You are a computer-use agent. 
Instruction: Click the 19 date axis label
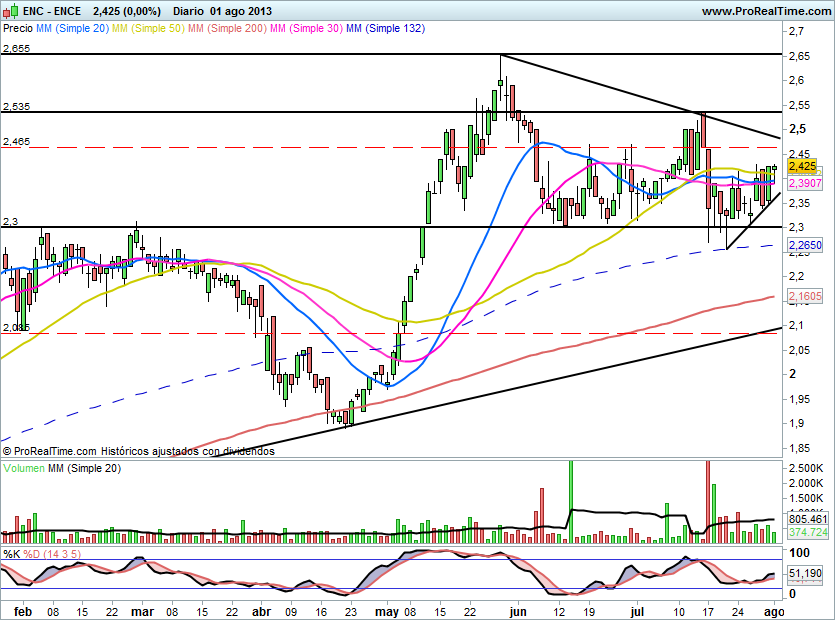pyautogui.click(x=589, y=612)
